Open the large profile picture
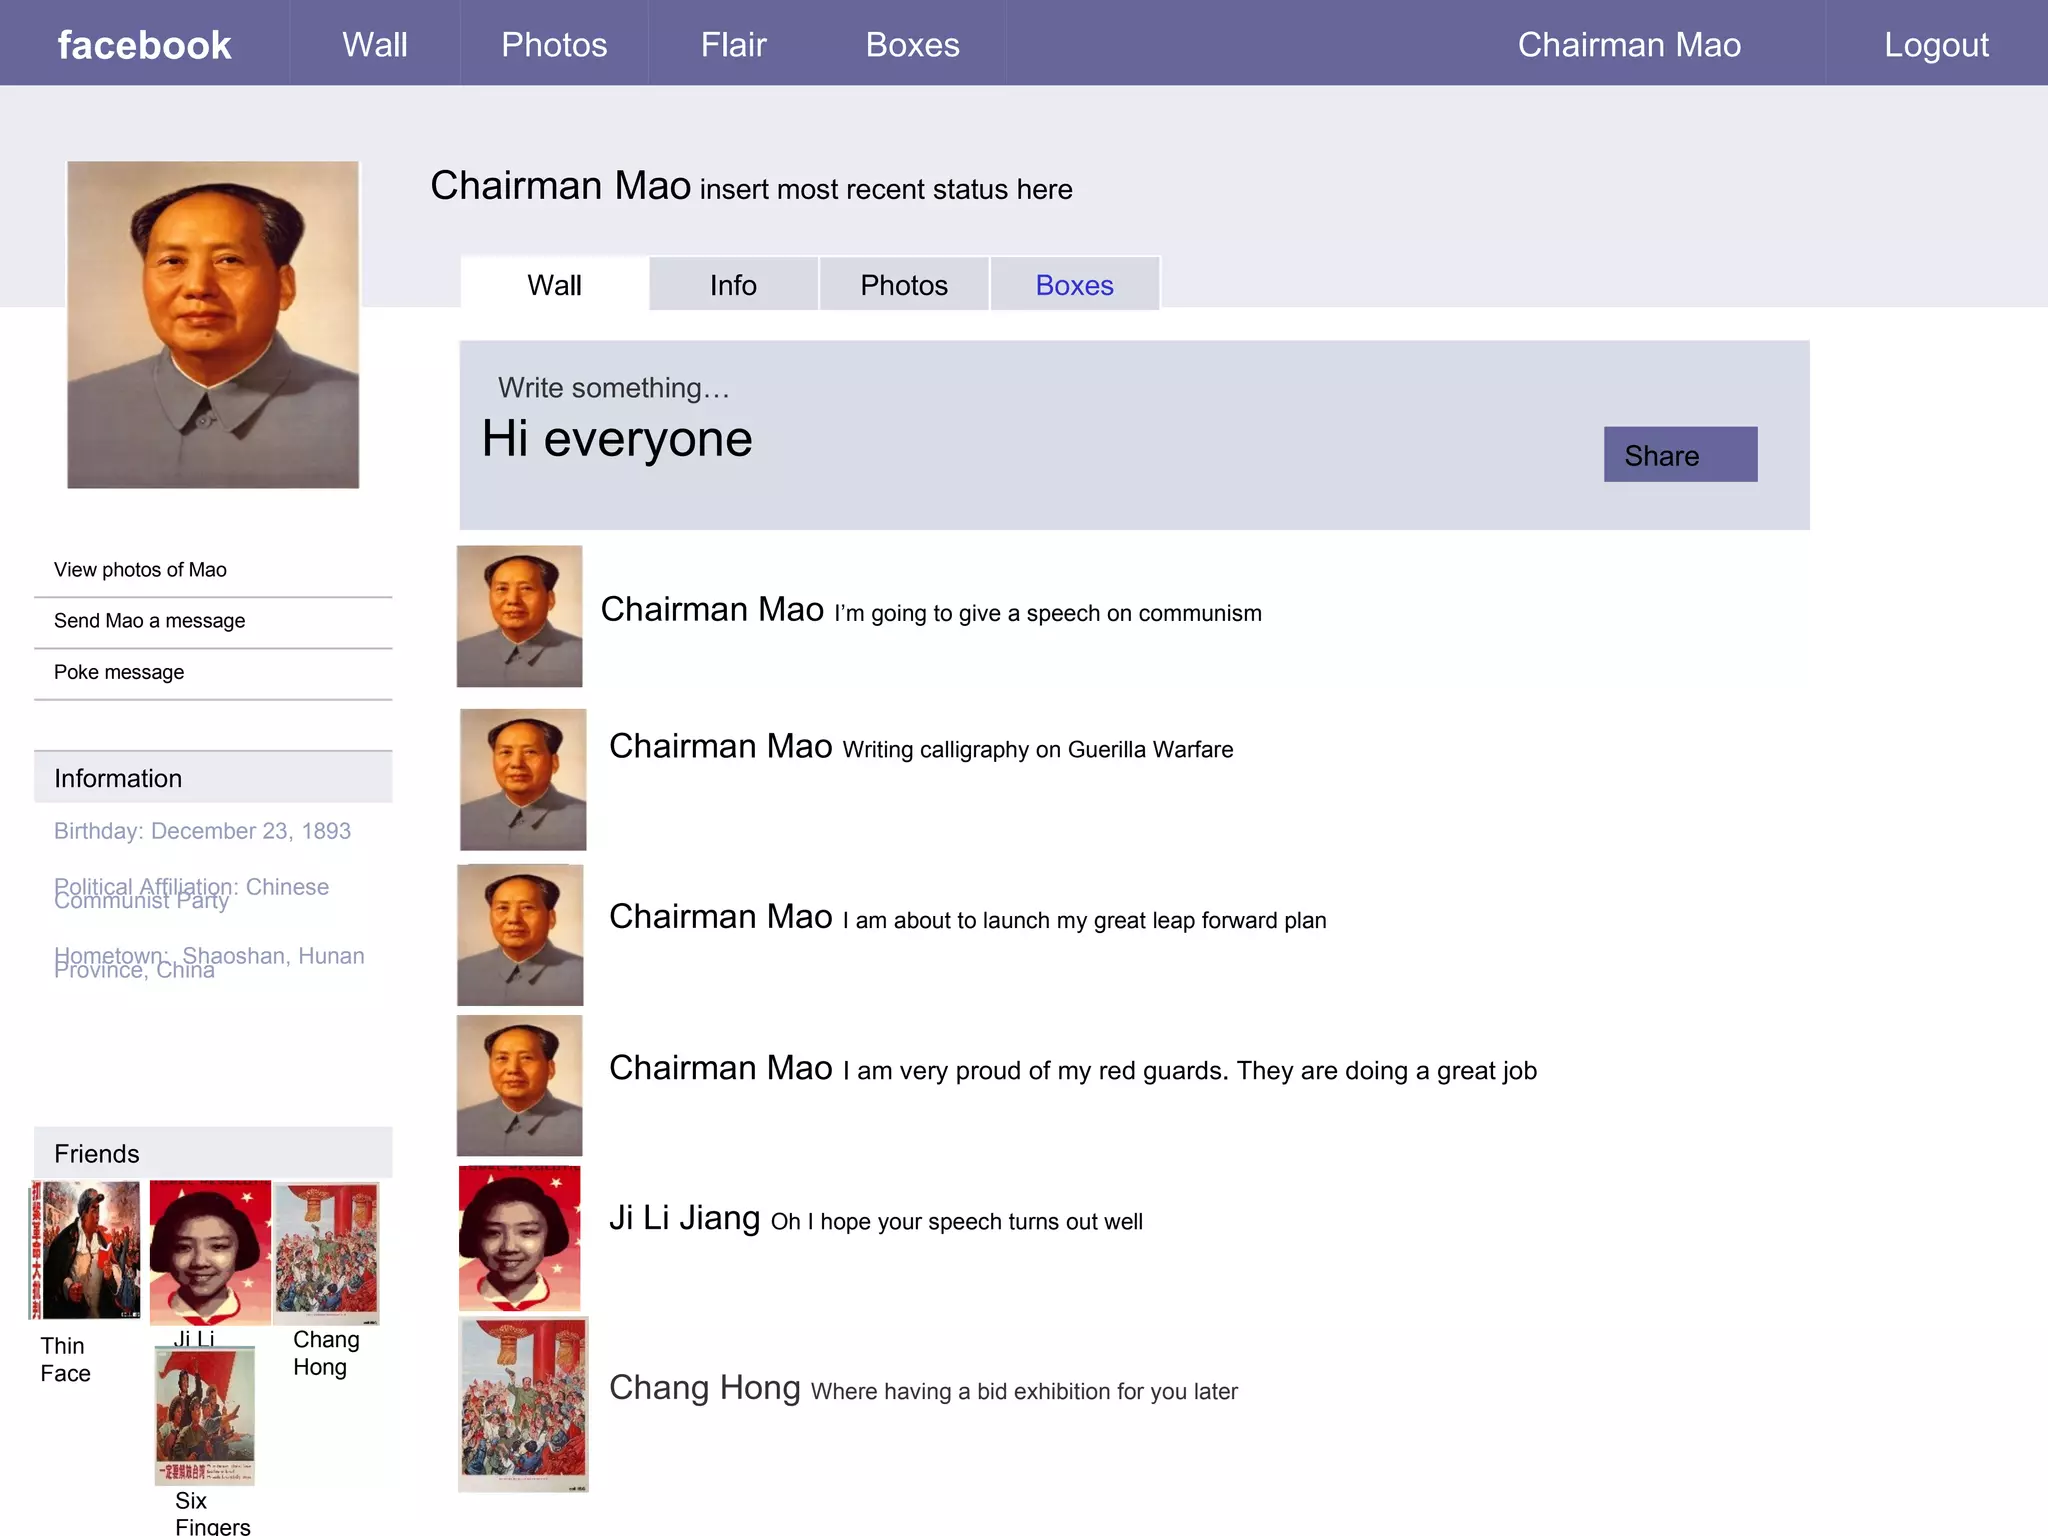 tap(213, 324)
